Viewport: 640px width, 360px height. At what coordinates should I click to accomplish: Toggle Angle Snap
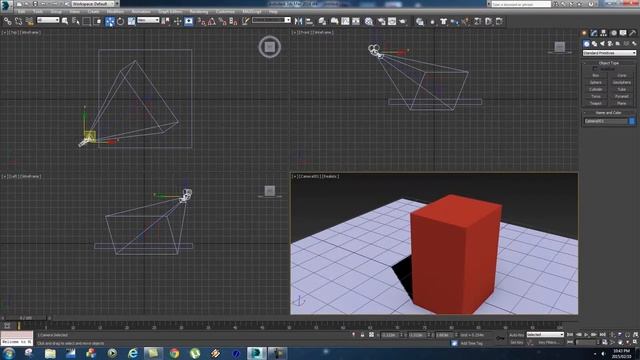click(x=212, y=21)
